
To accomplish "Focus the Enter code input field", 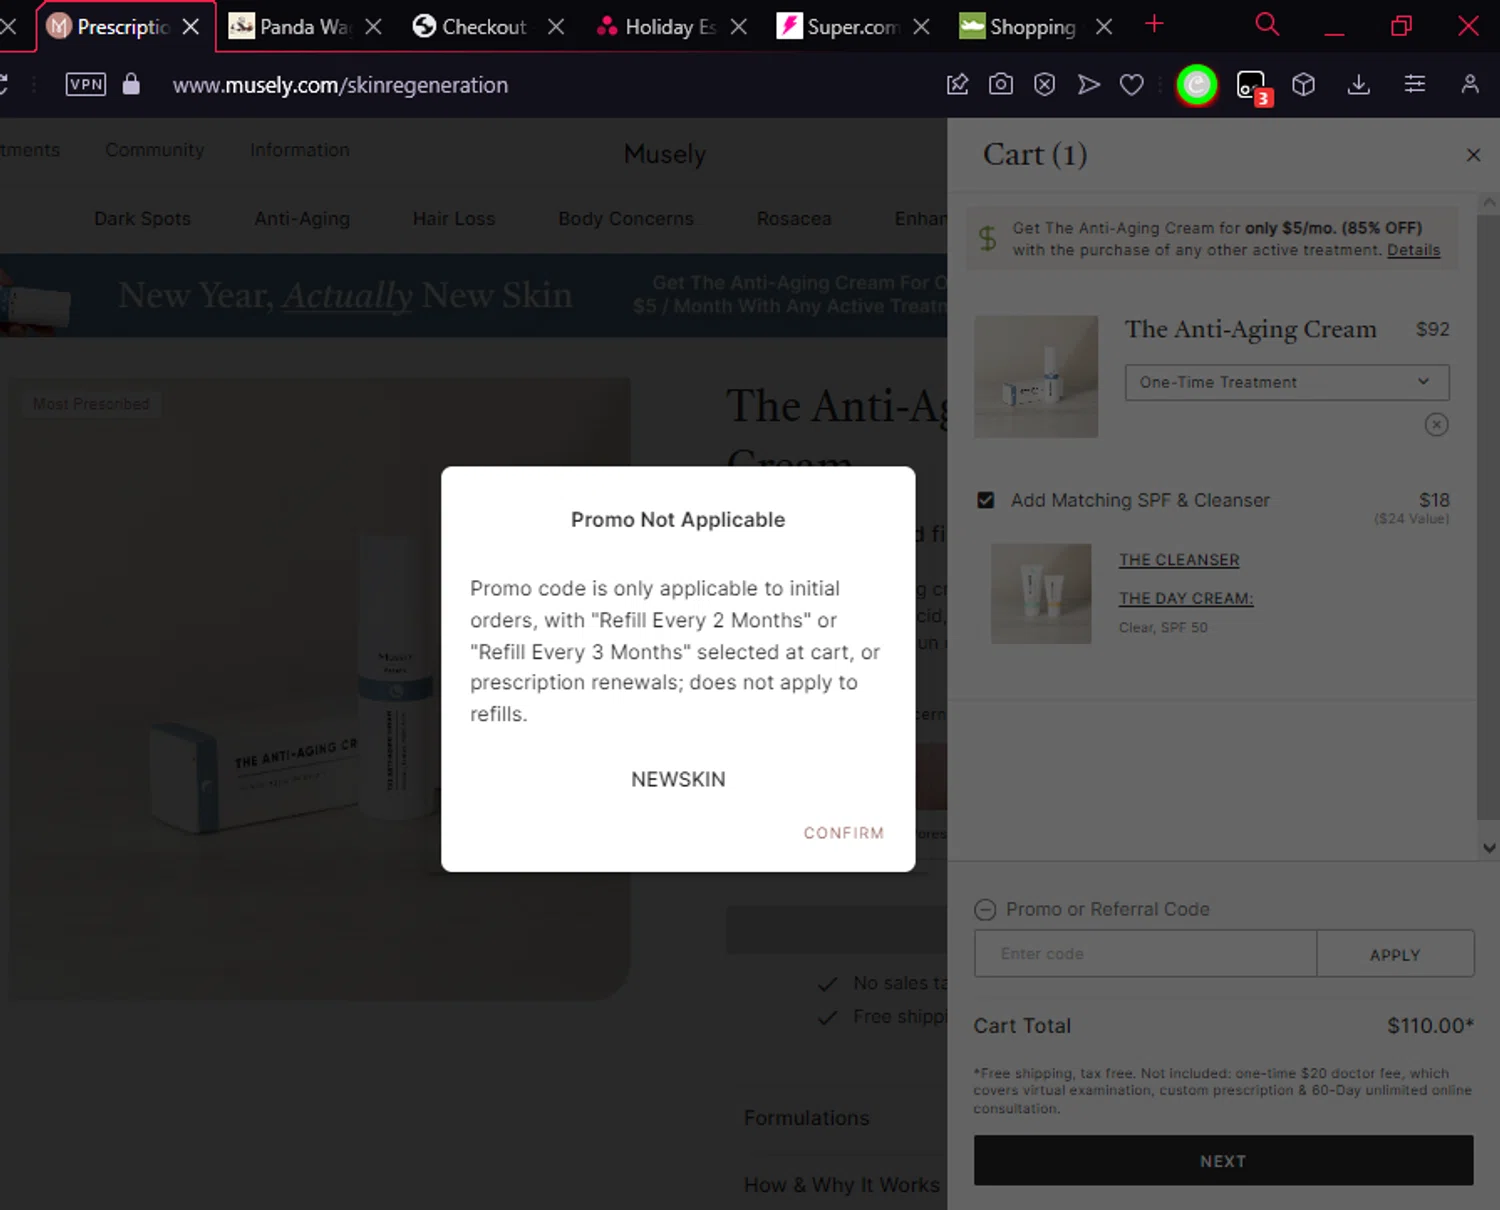I will [x=1145, y=954].
